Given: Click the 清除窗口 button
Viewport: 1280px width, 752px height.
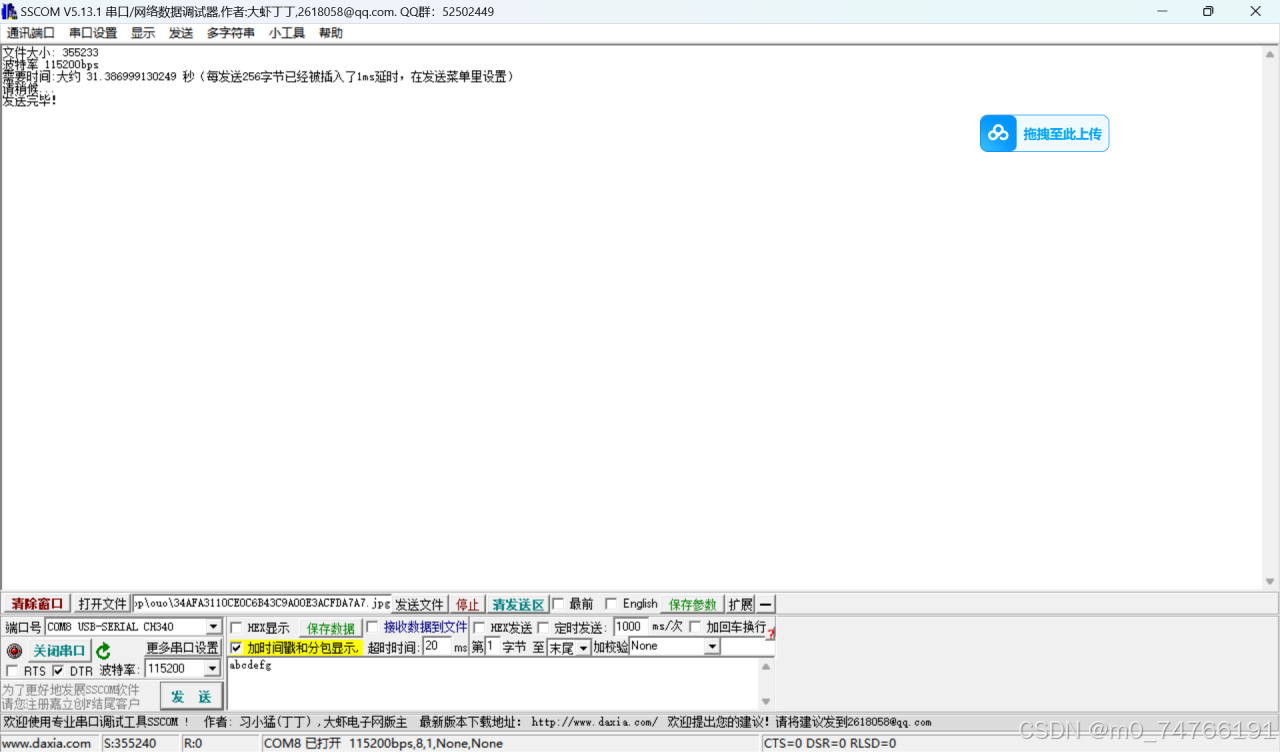Looking at the screenshot, I should pos(37,604).
